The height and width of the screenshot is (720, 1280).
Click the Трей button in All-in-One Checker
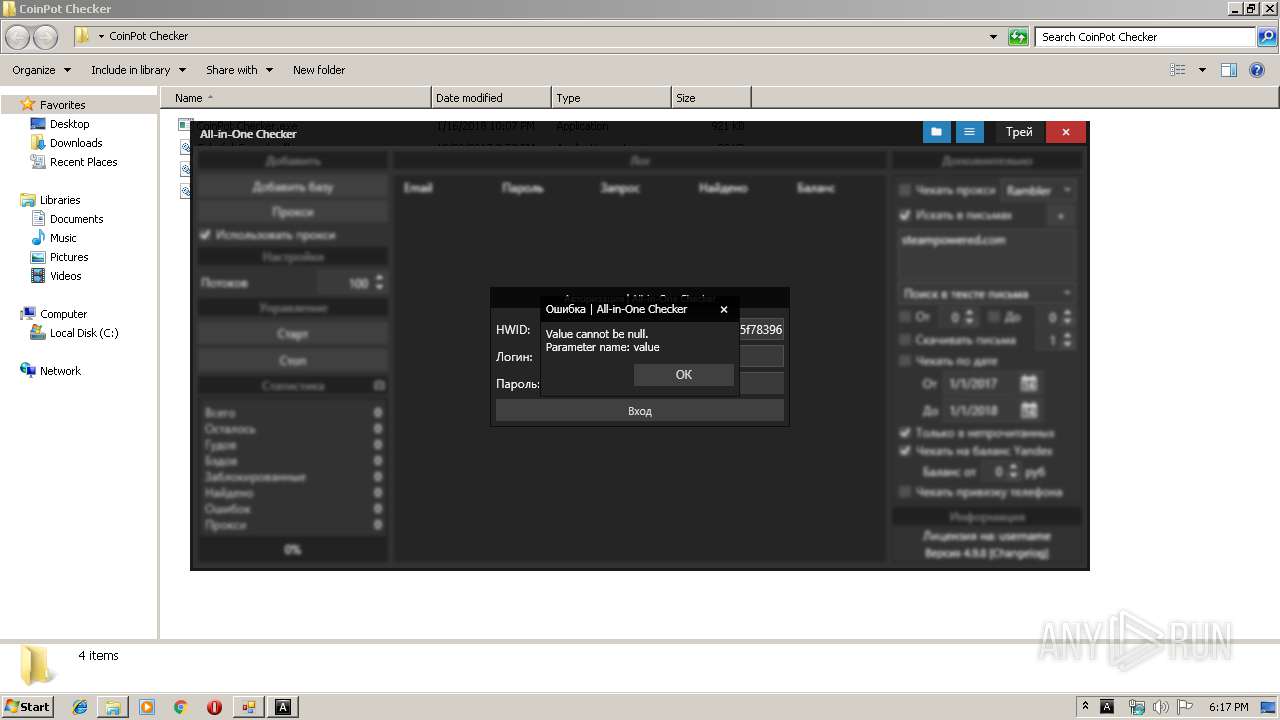(1019, 132)
